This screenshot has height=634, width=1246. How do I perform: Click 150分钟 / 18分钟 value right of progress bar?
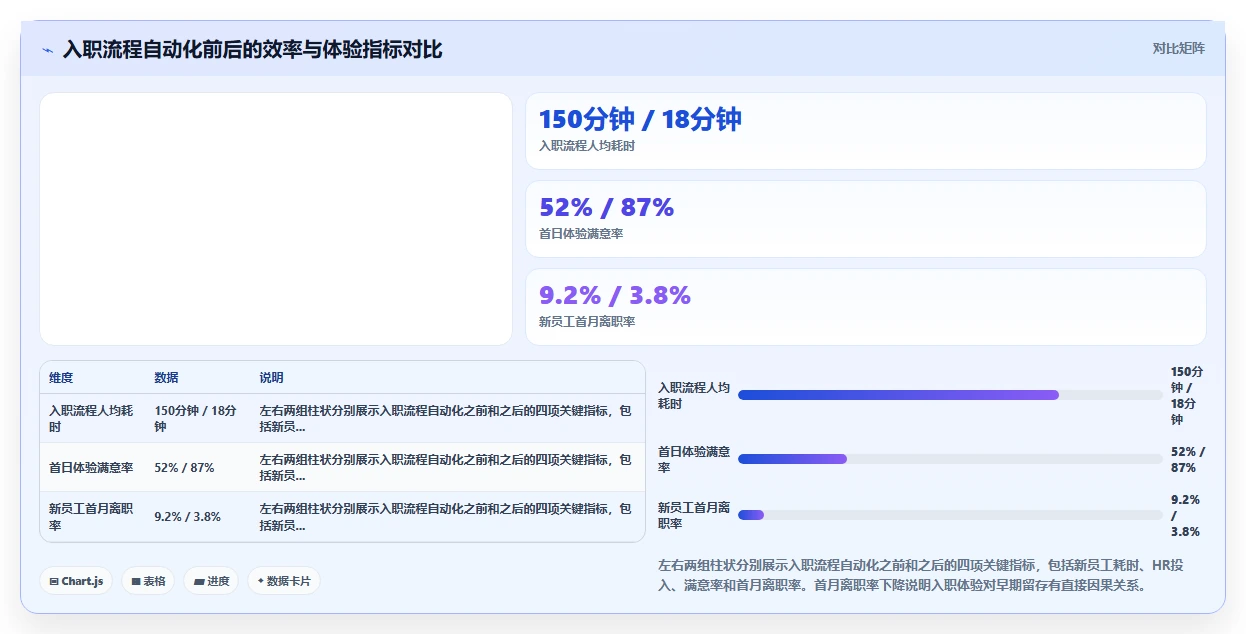click(x=1188, y=395)
